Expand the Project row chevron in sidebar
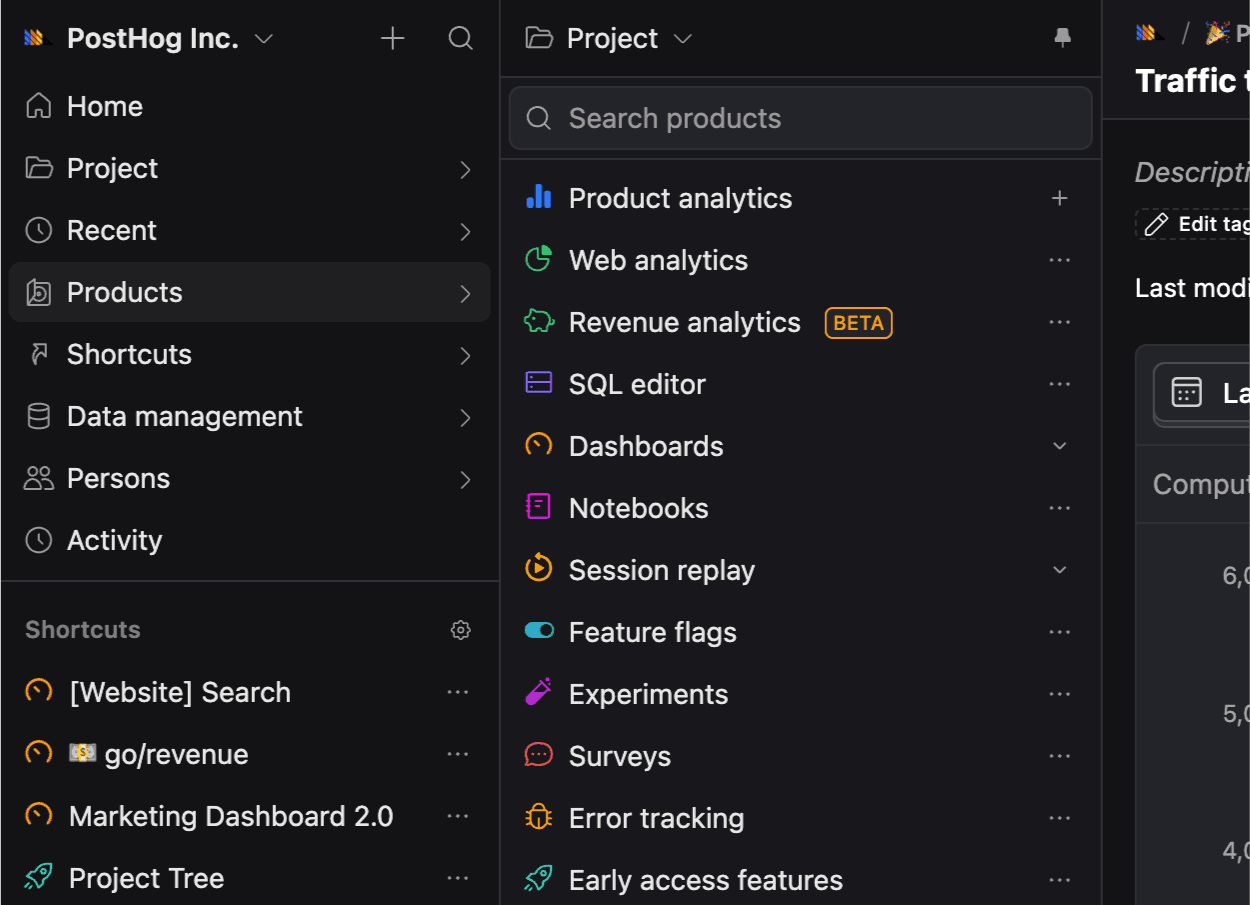Viewport: 1250px width, 905px height. tap(465, 170)
